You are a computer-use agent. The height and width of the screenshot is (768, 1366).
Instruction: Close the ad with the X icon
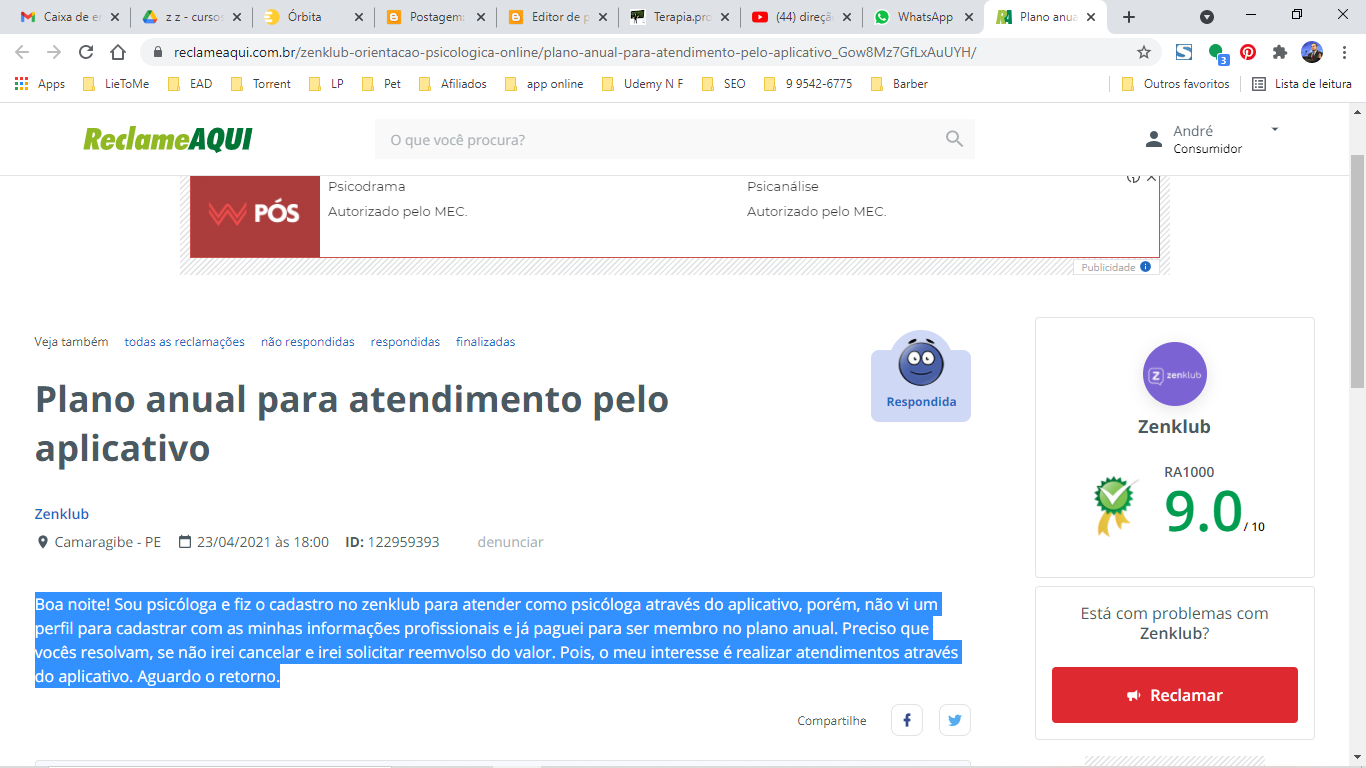pos(1151,178)
